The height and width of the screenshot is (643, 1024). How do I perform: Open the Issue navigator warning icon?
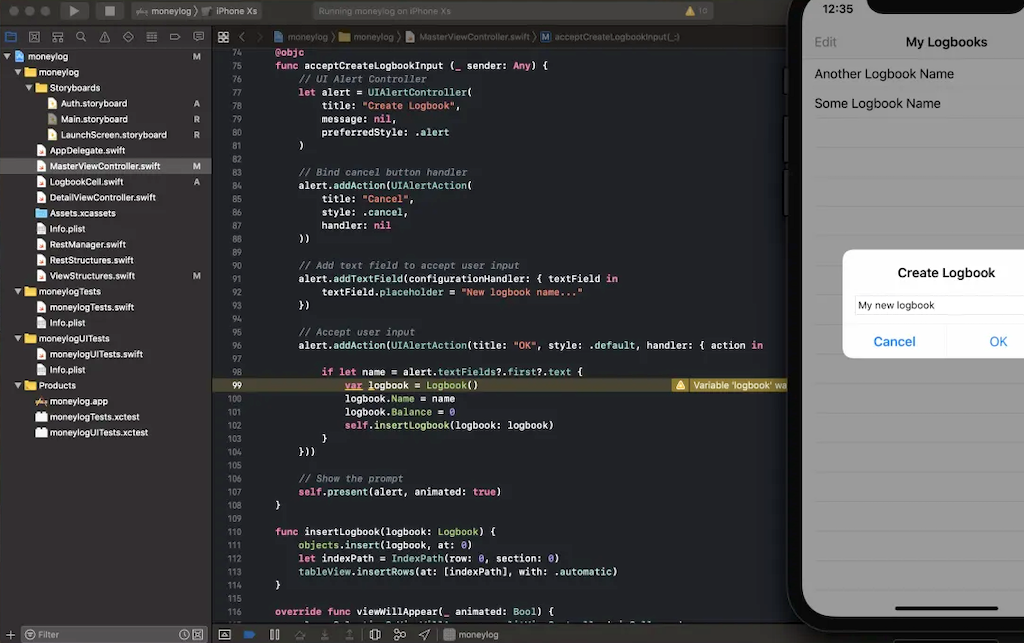click(x=104, y=37)
